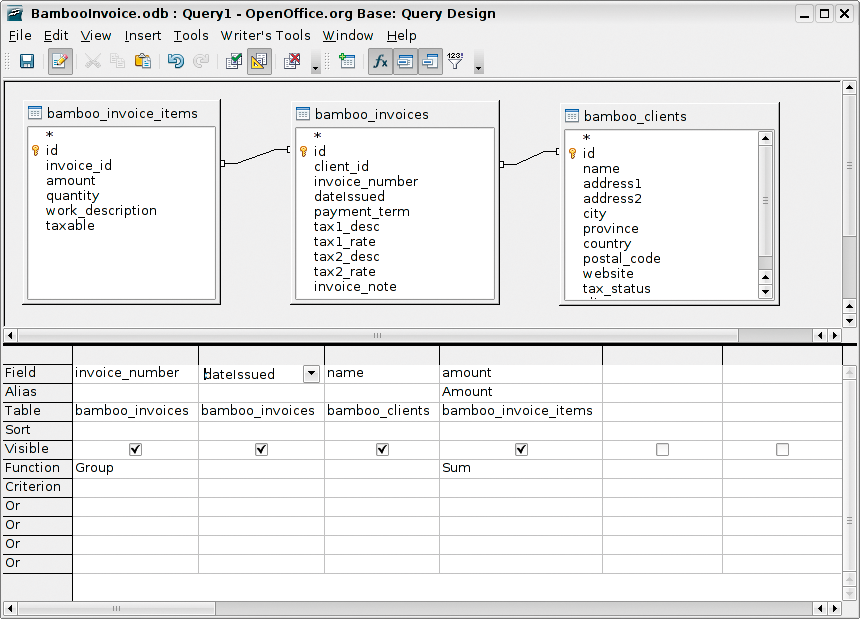Click the Redo arrow icon
The width and height of the screenshot is (860, 619).
tap(201, 61)
